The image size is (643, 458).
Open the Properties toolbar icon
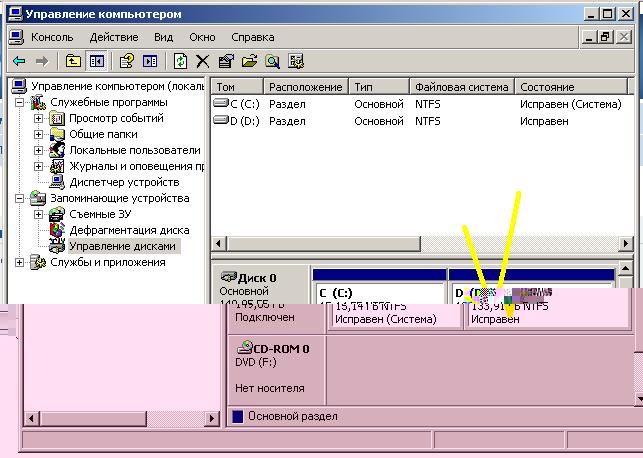[226, 61]
